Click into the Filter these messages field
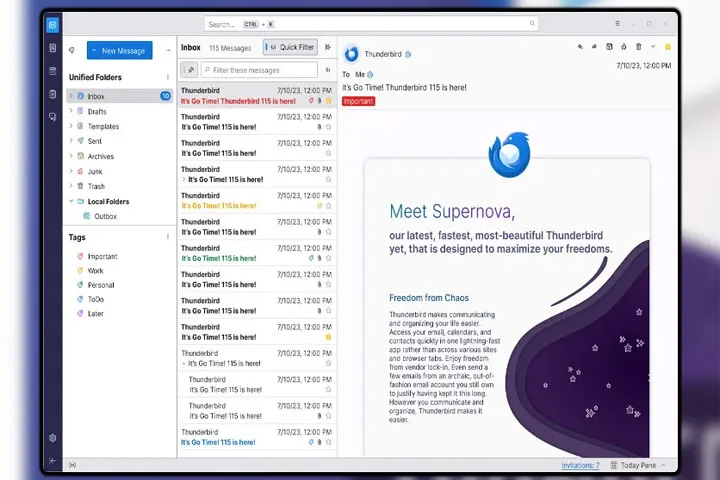Image resolution: width=720 pixels, height=480 pixels. [259, 70]
